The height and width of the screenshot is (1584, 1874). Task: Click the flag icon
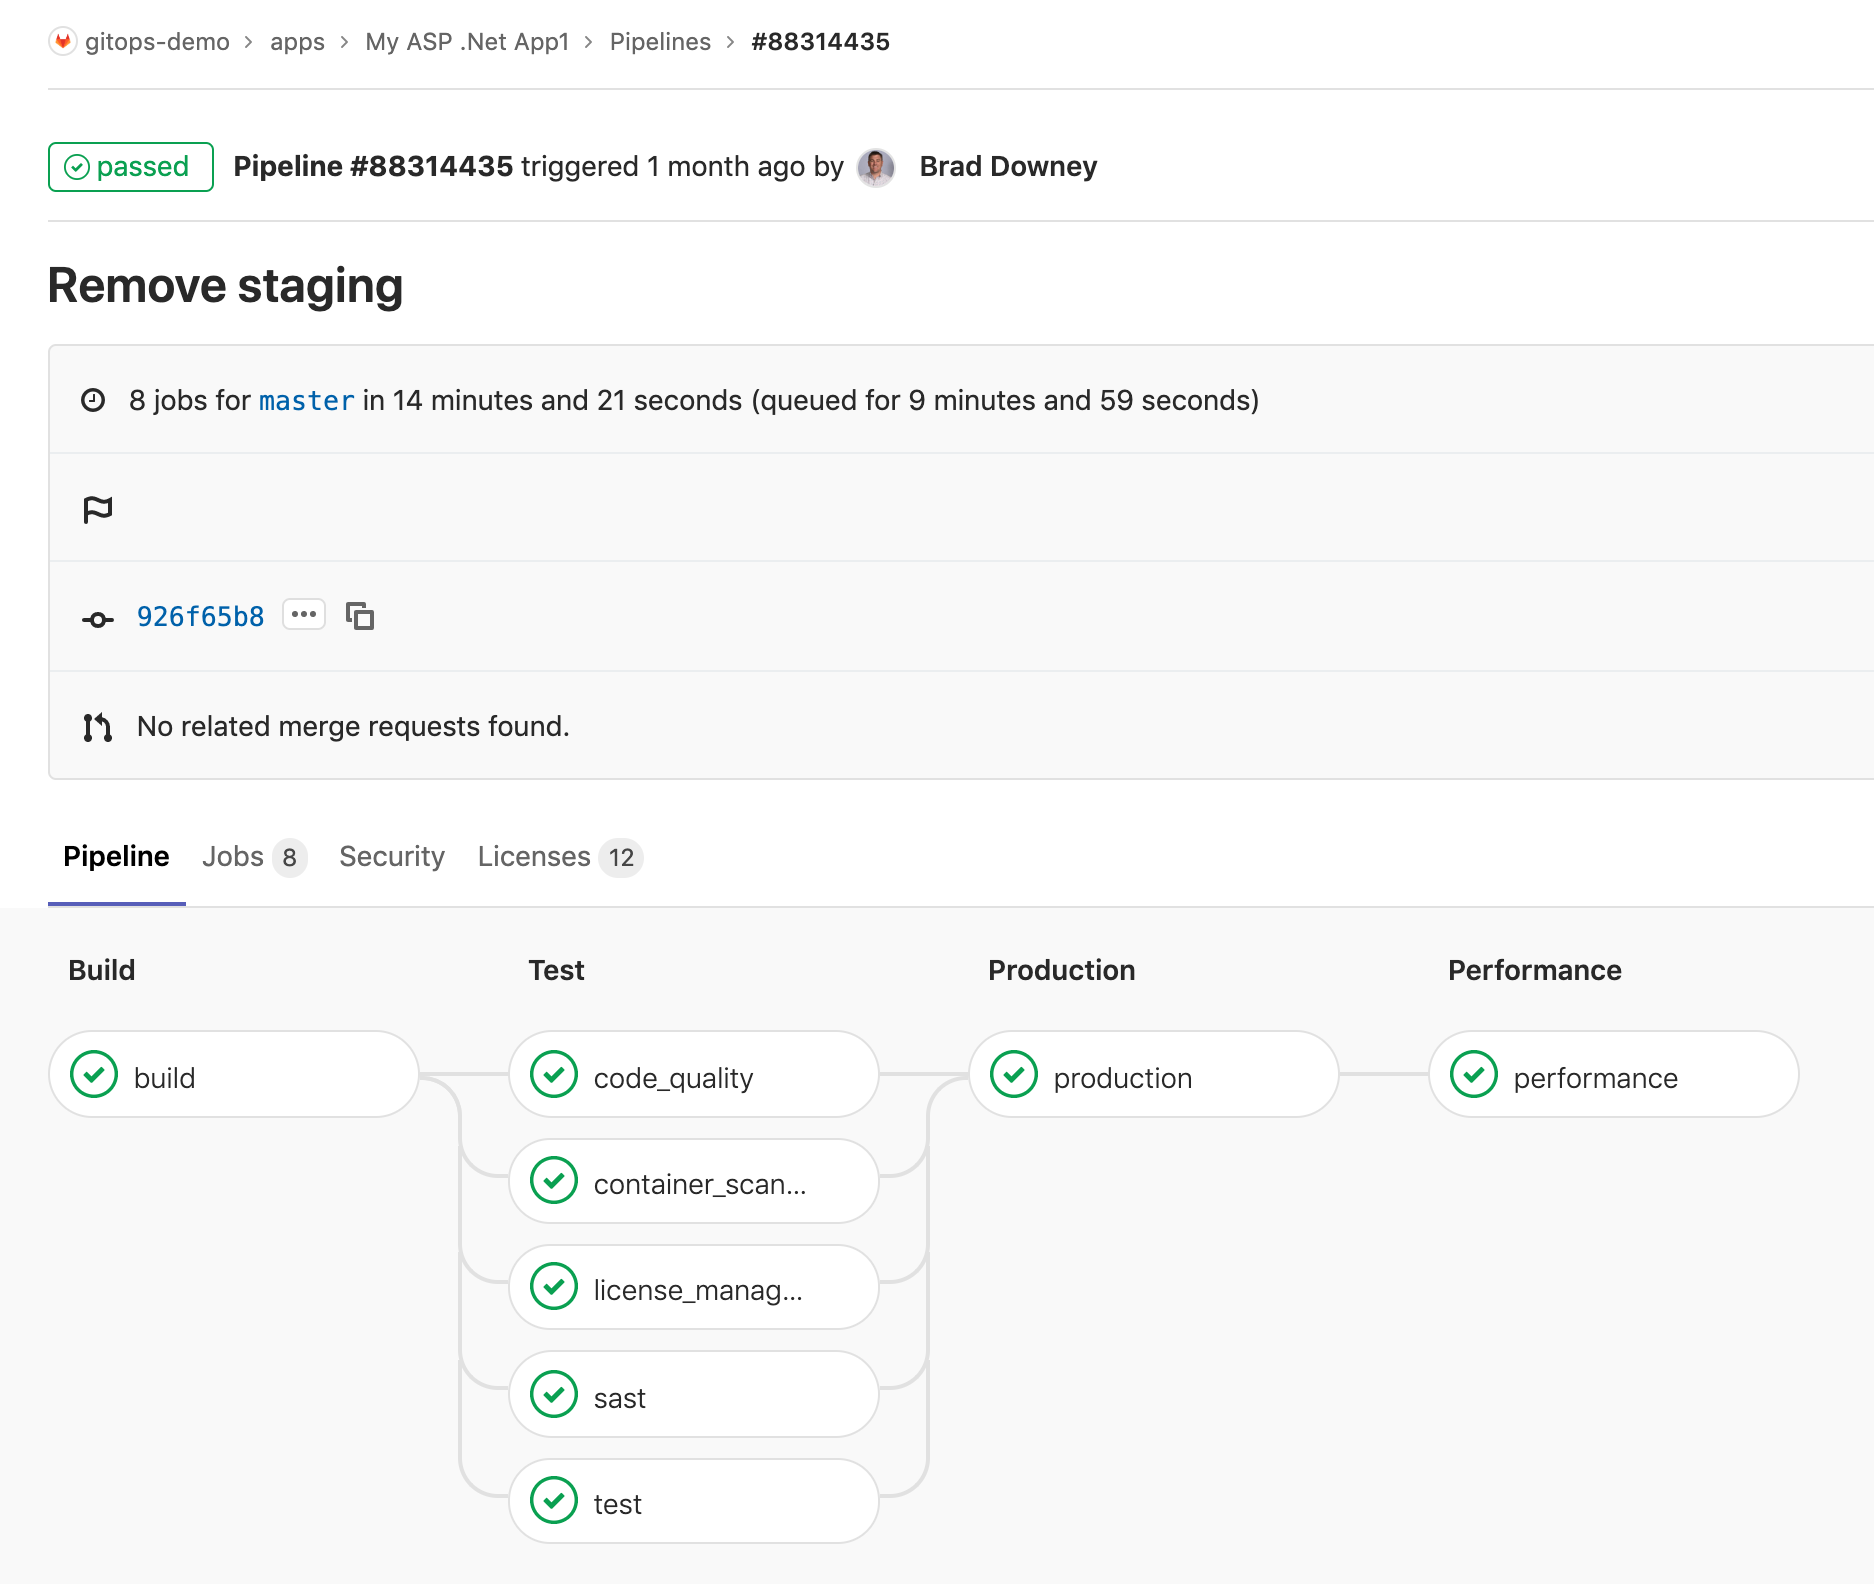pos(97,509)
